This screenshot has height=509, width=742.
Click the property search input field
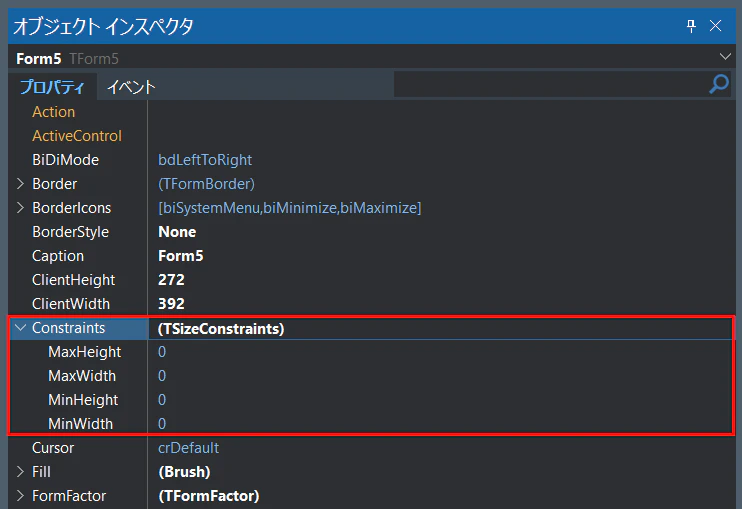[551, 85]
